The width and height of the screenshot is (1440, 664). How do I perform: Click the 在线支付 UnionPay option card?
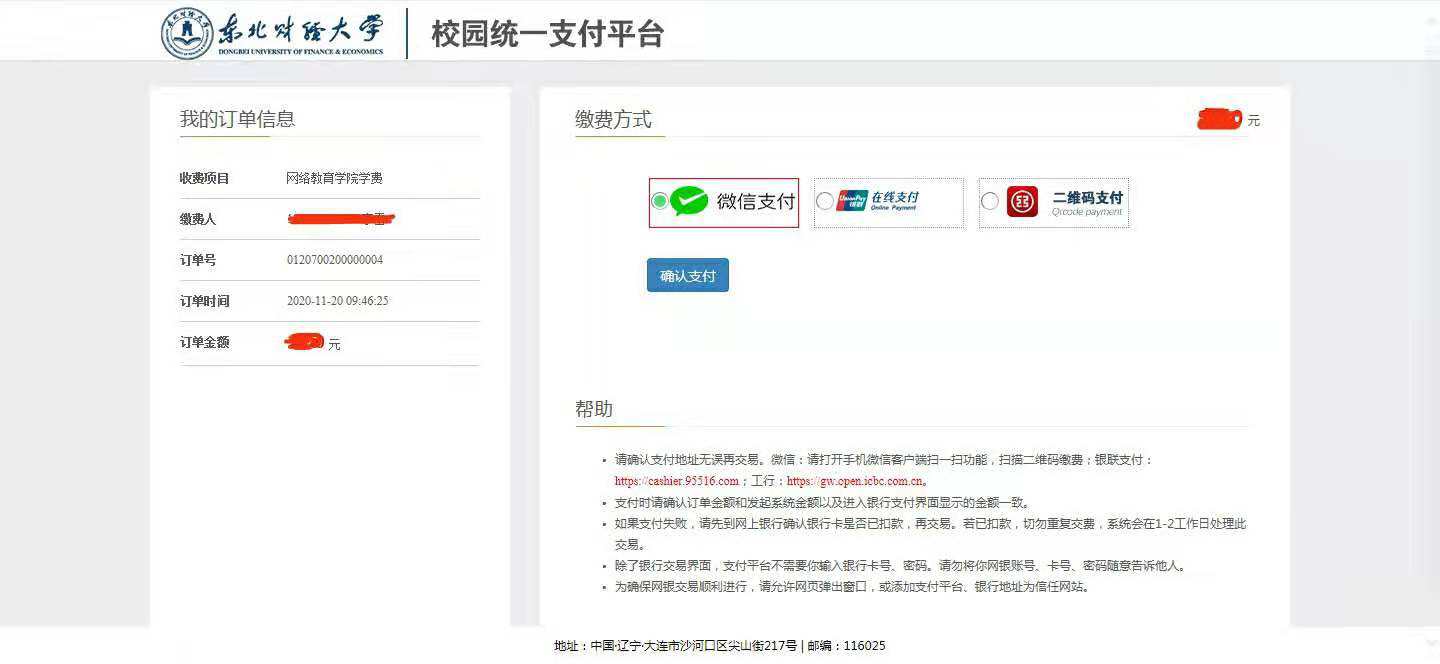coord(888,202)
